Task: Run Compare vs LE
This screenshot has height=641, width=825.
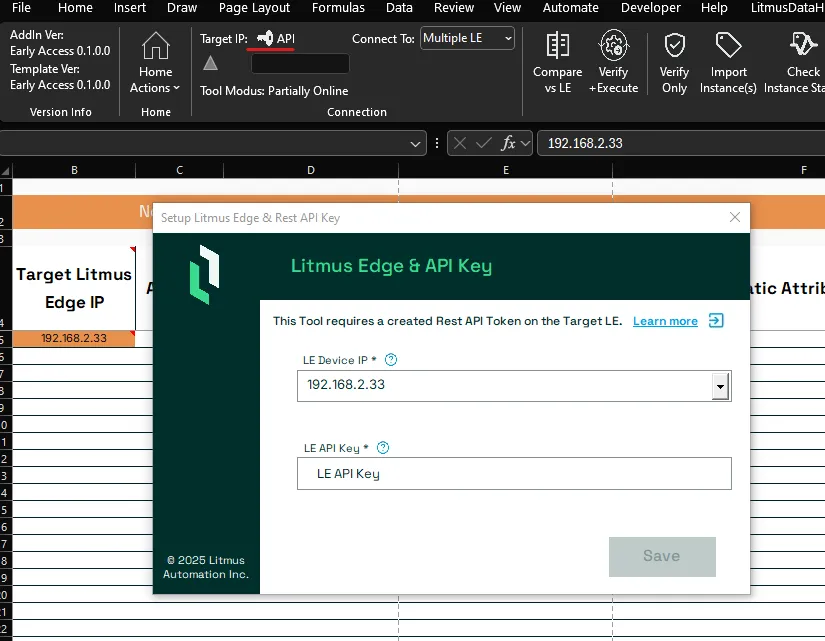Action: tap(557, 62)
